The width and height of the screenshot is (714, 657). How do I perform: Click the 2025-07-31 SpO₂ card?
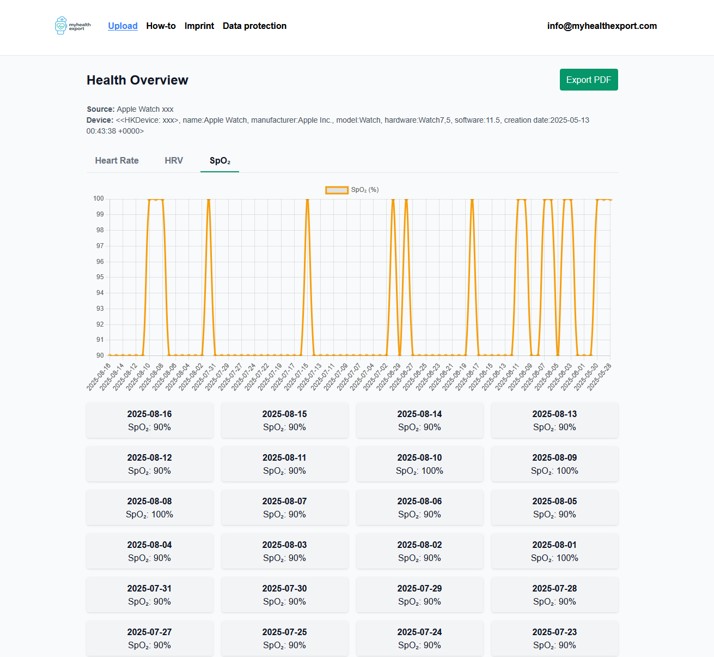[x=149, y=595]
